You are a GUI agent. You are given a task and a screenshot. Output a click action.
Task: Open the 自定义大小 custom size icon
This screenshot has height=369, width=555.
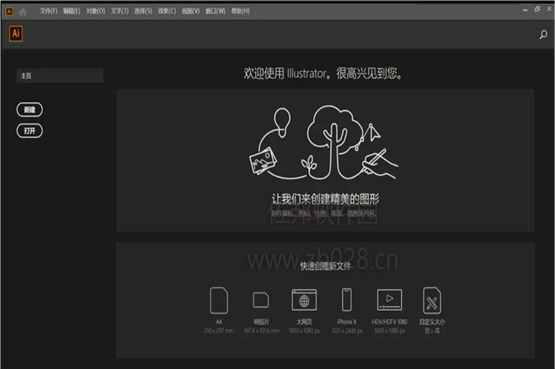pyautogui.click(x=432, y=300)
